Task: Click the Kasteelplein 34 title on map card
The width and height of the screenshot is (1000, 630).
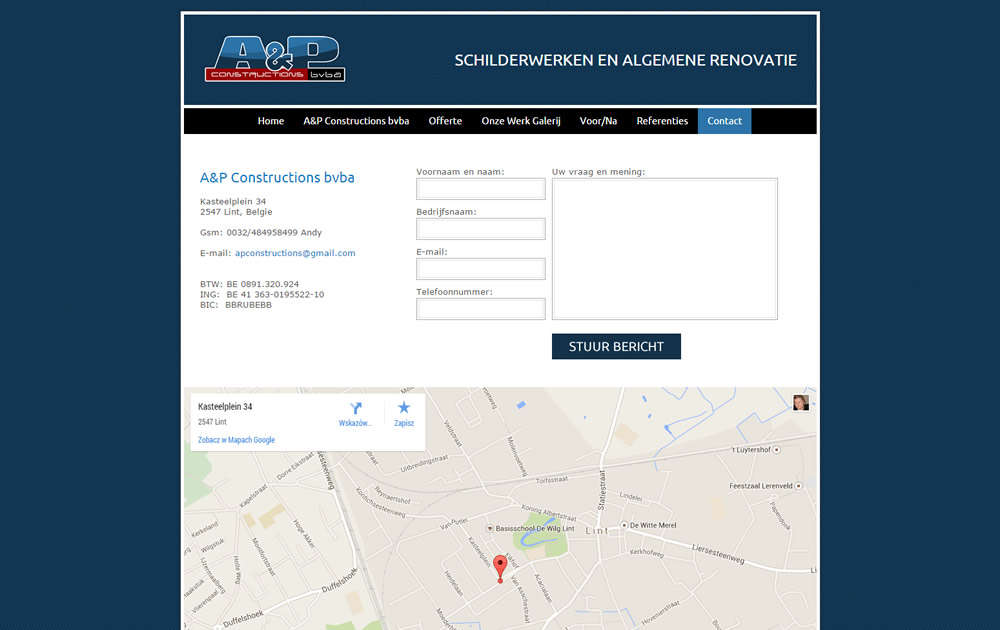Action: 225,407
